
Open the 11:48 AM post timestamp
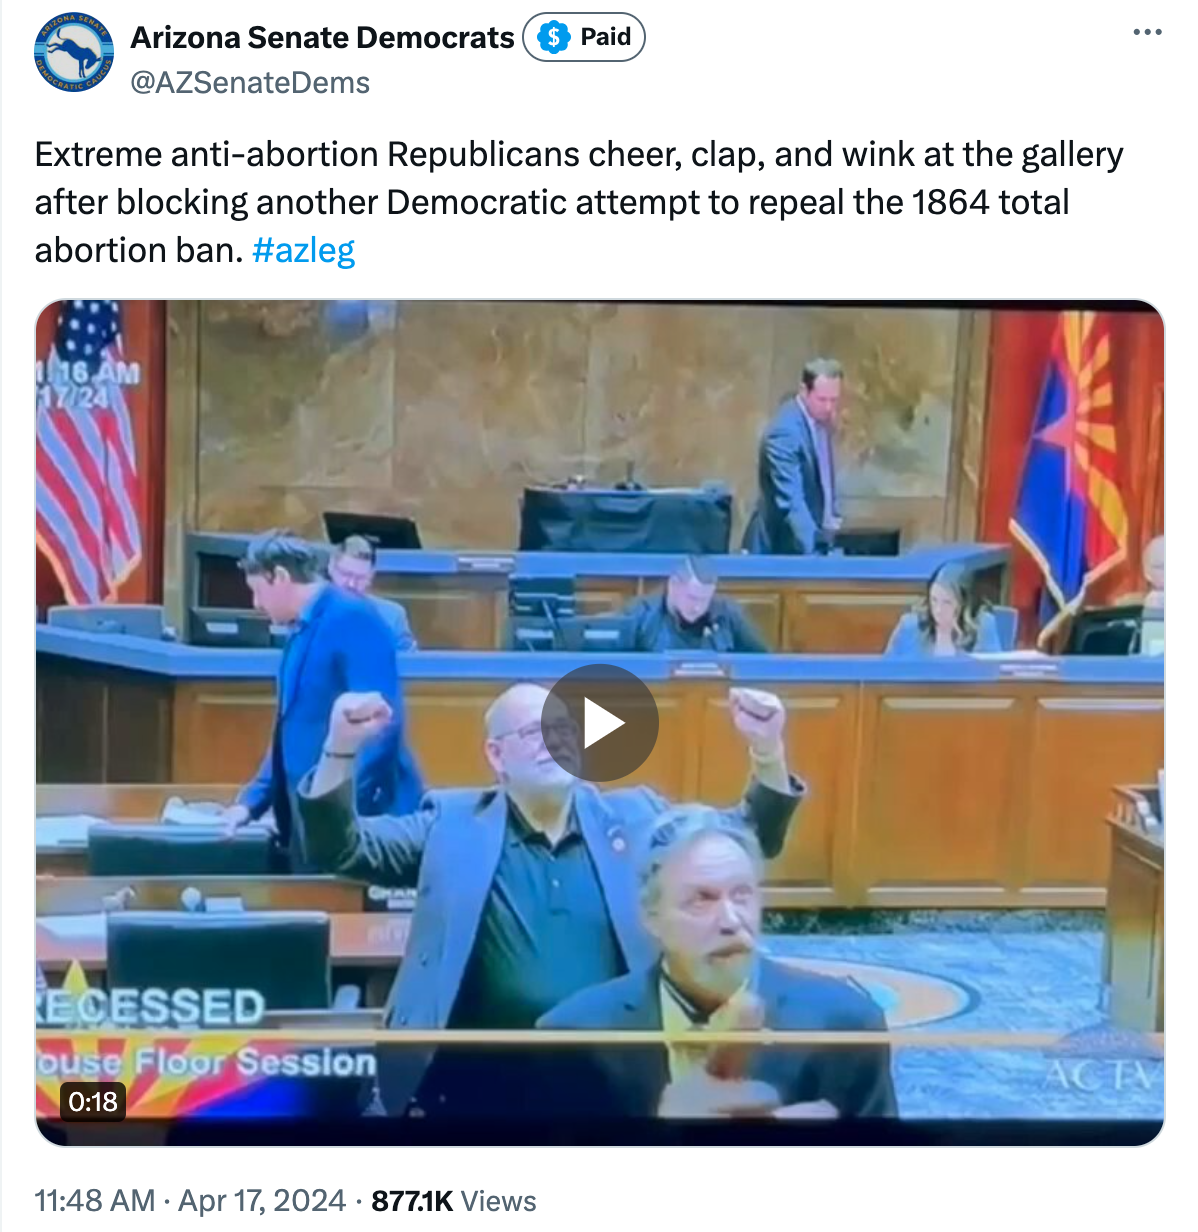(95, 1200)
